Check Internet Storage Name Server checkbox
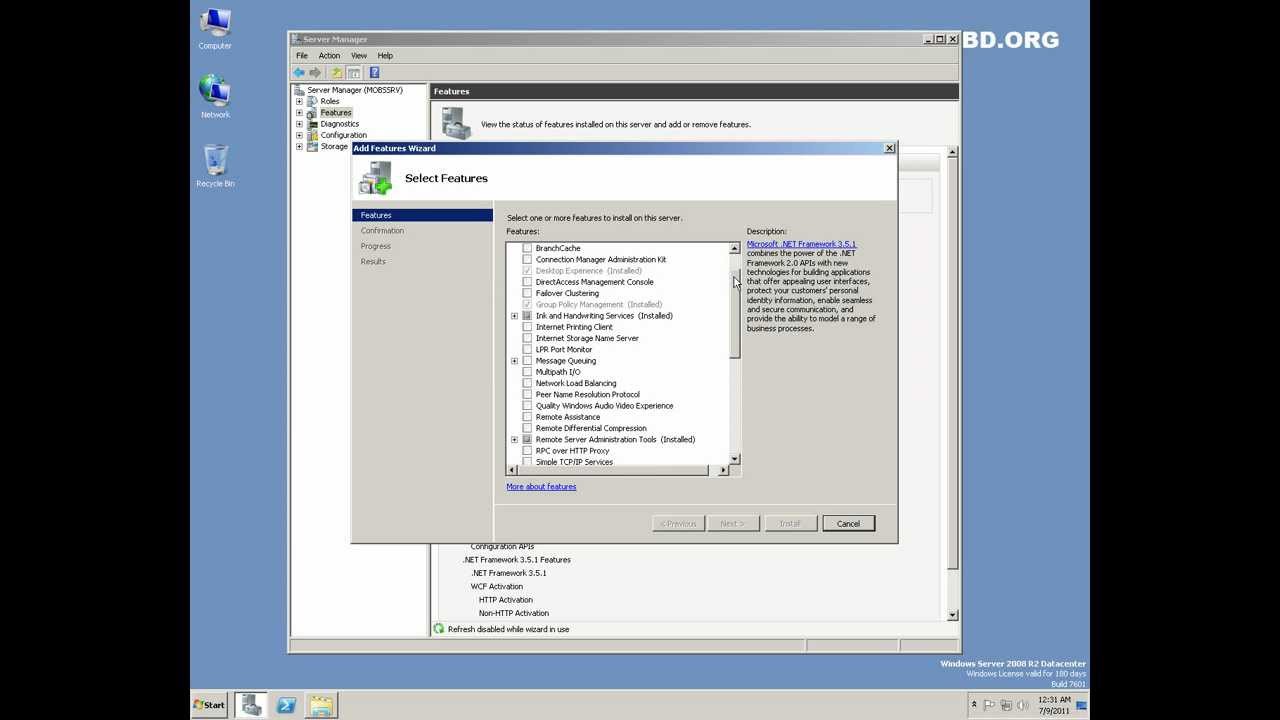The height and width of the screenshot is (720, 1280). coord(527,338)
